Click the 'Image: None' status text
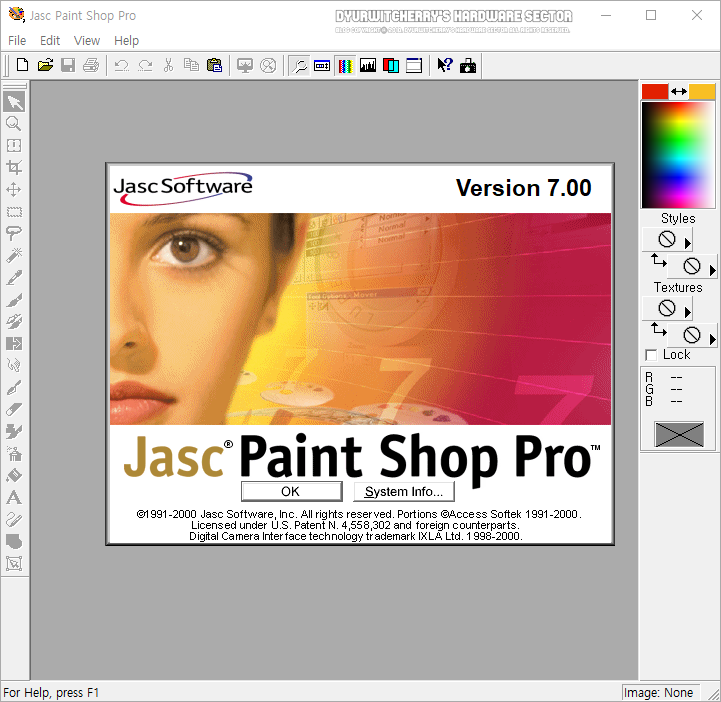The width and height of the screenshot is (721, 702). pyautogui.click(x=658, y=692)
